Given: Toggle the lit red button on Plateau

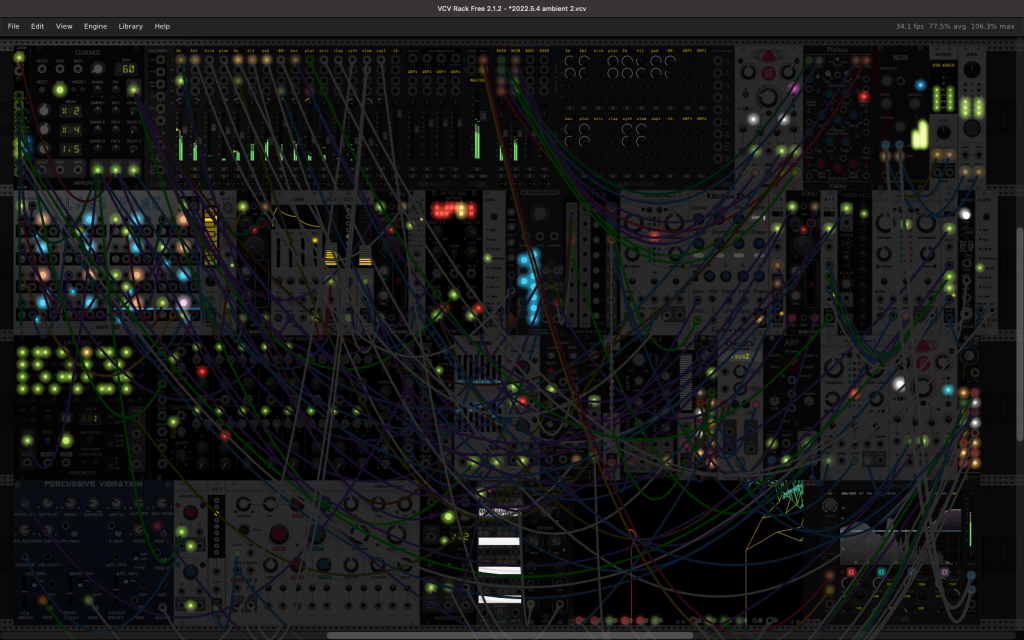Looking at the screenshot, I should pyautogui.click(x=864, y=97).
